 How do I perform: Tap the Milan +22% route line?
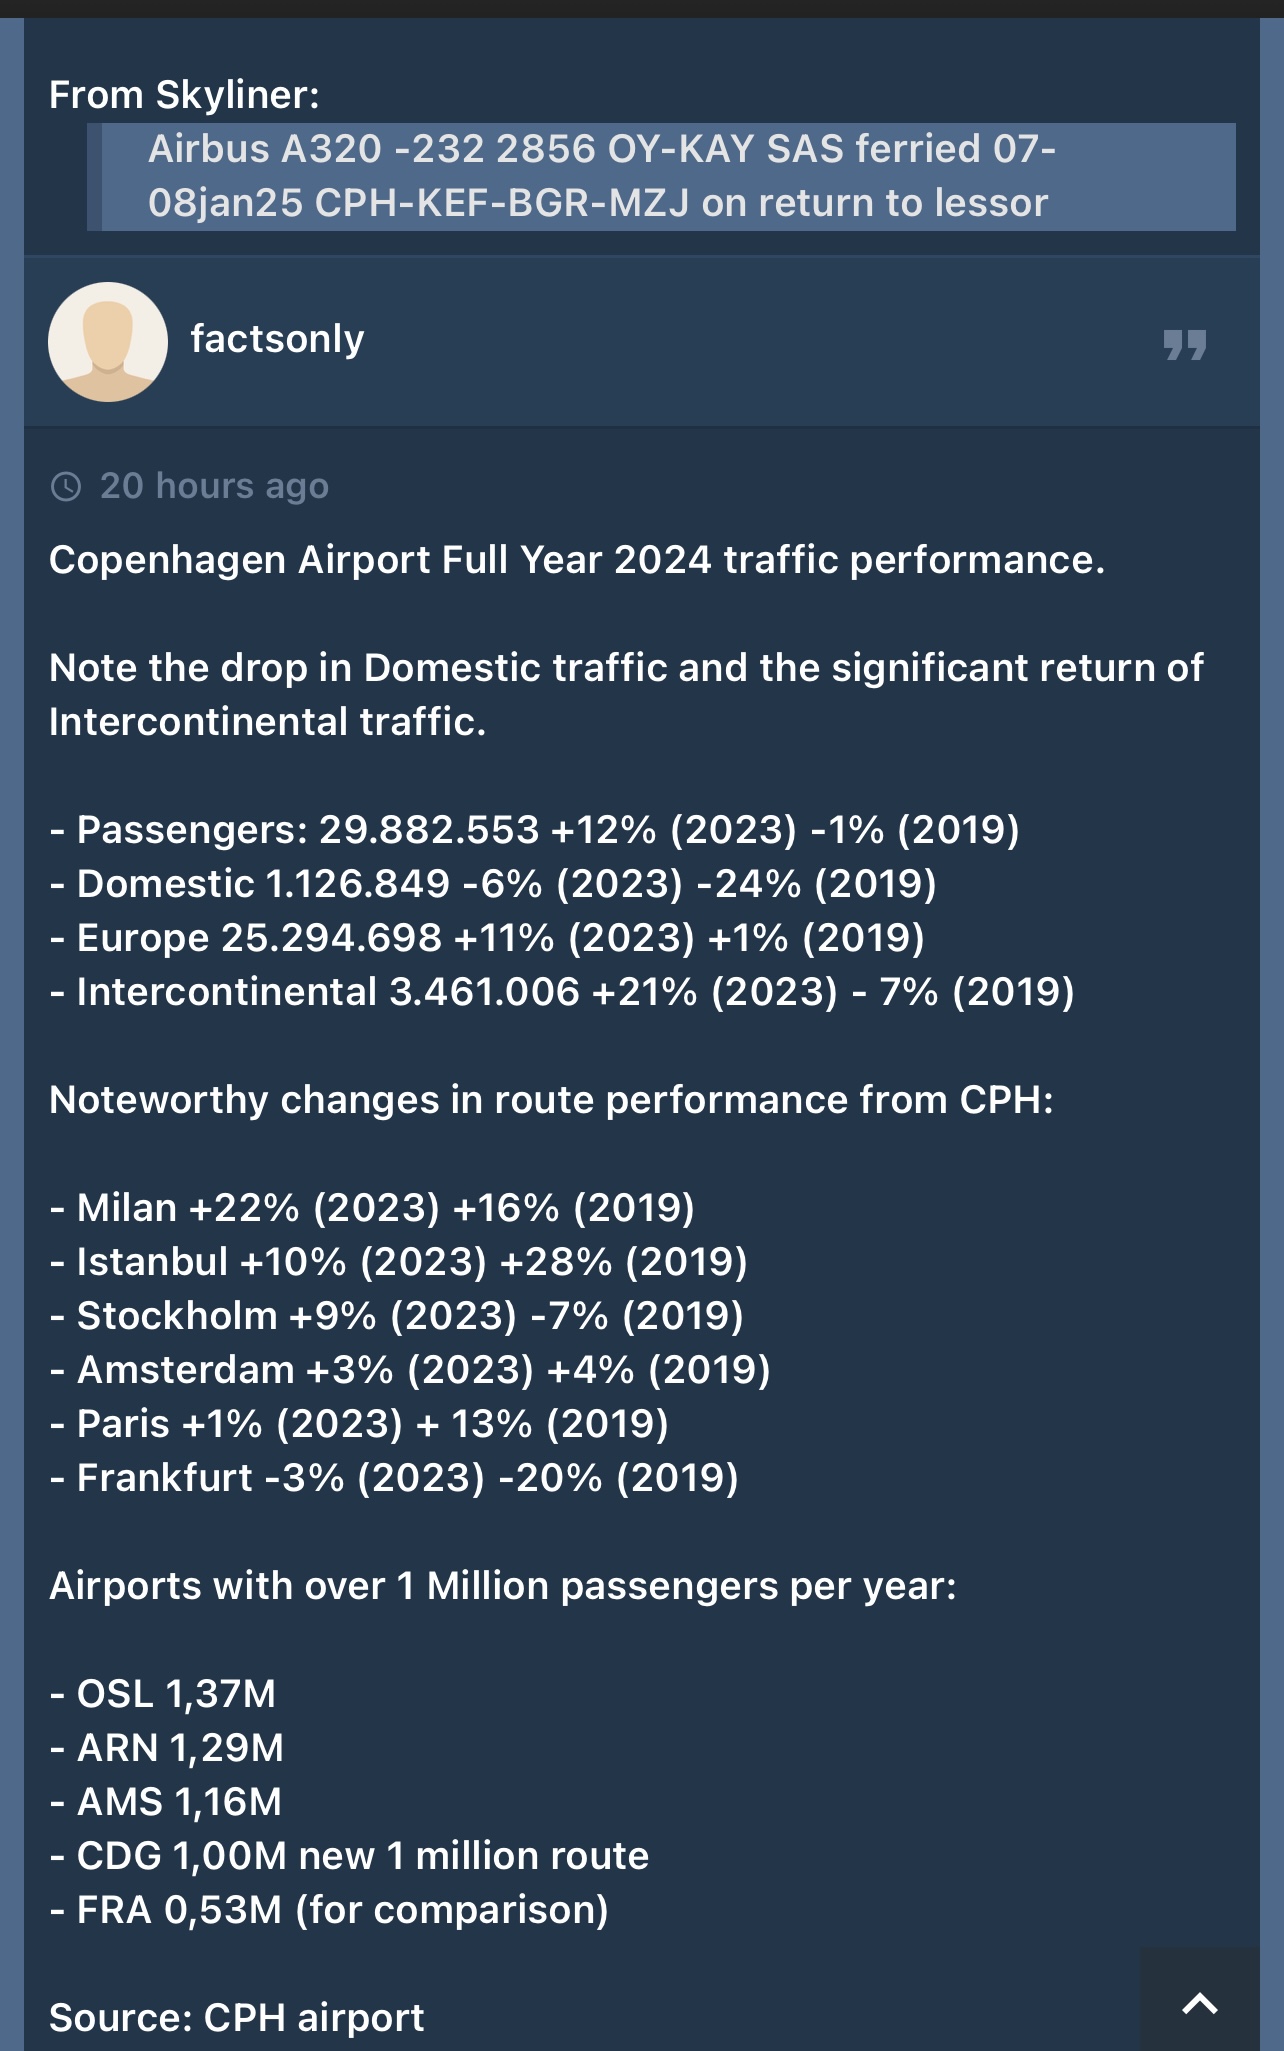pyautogui.click(x=372, y=1208)
